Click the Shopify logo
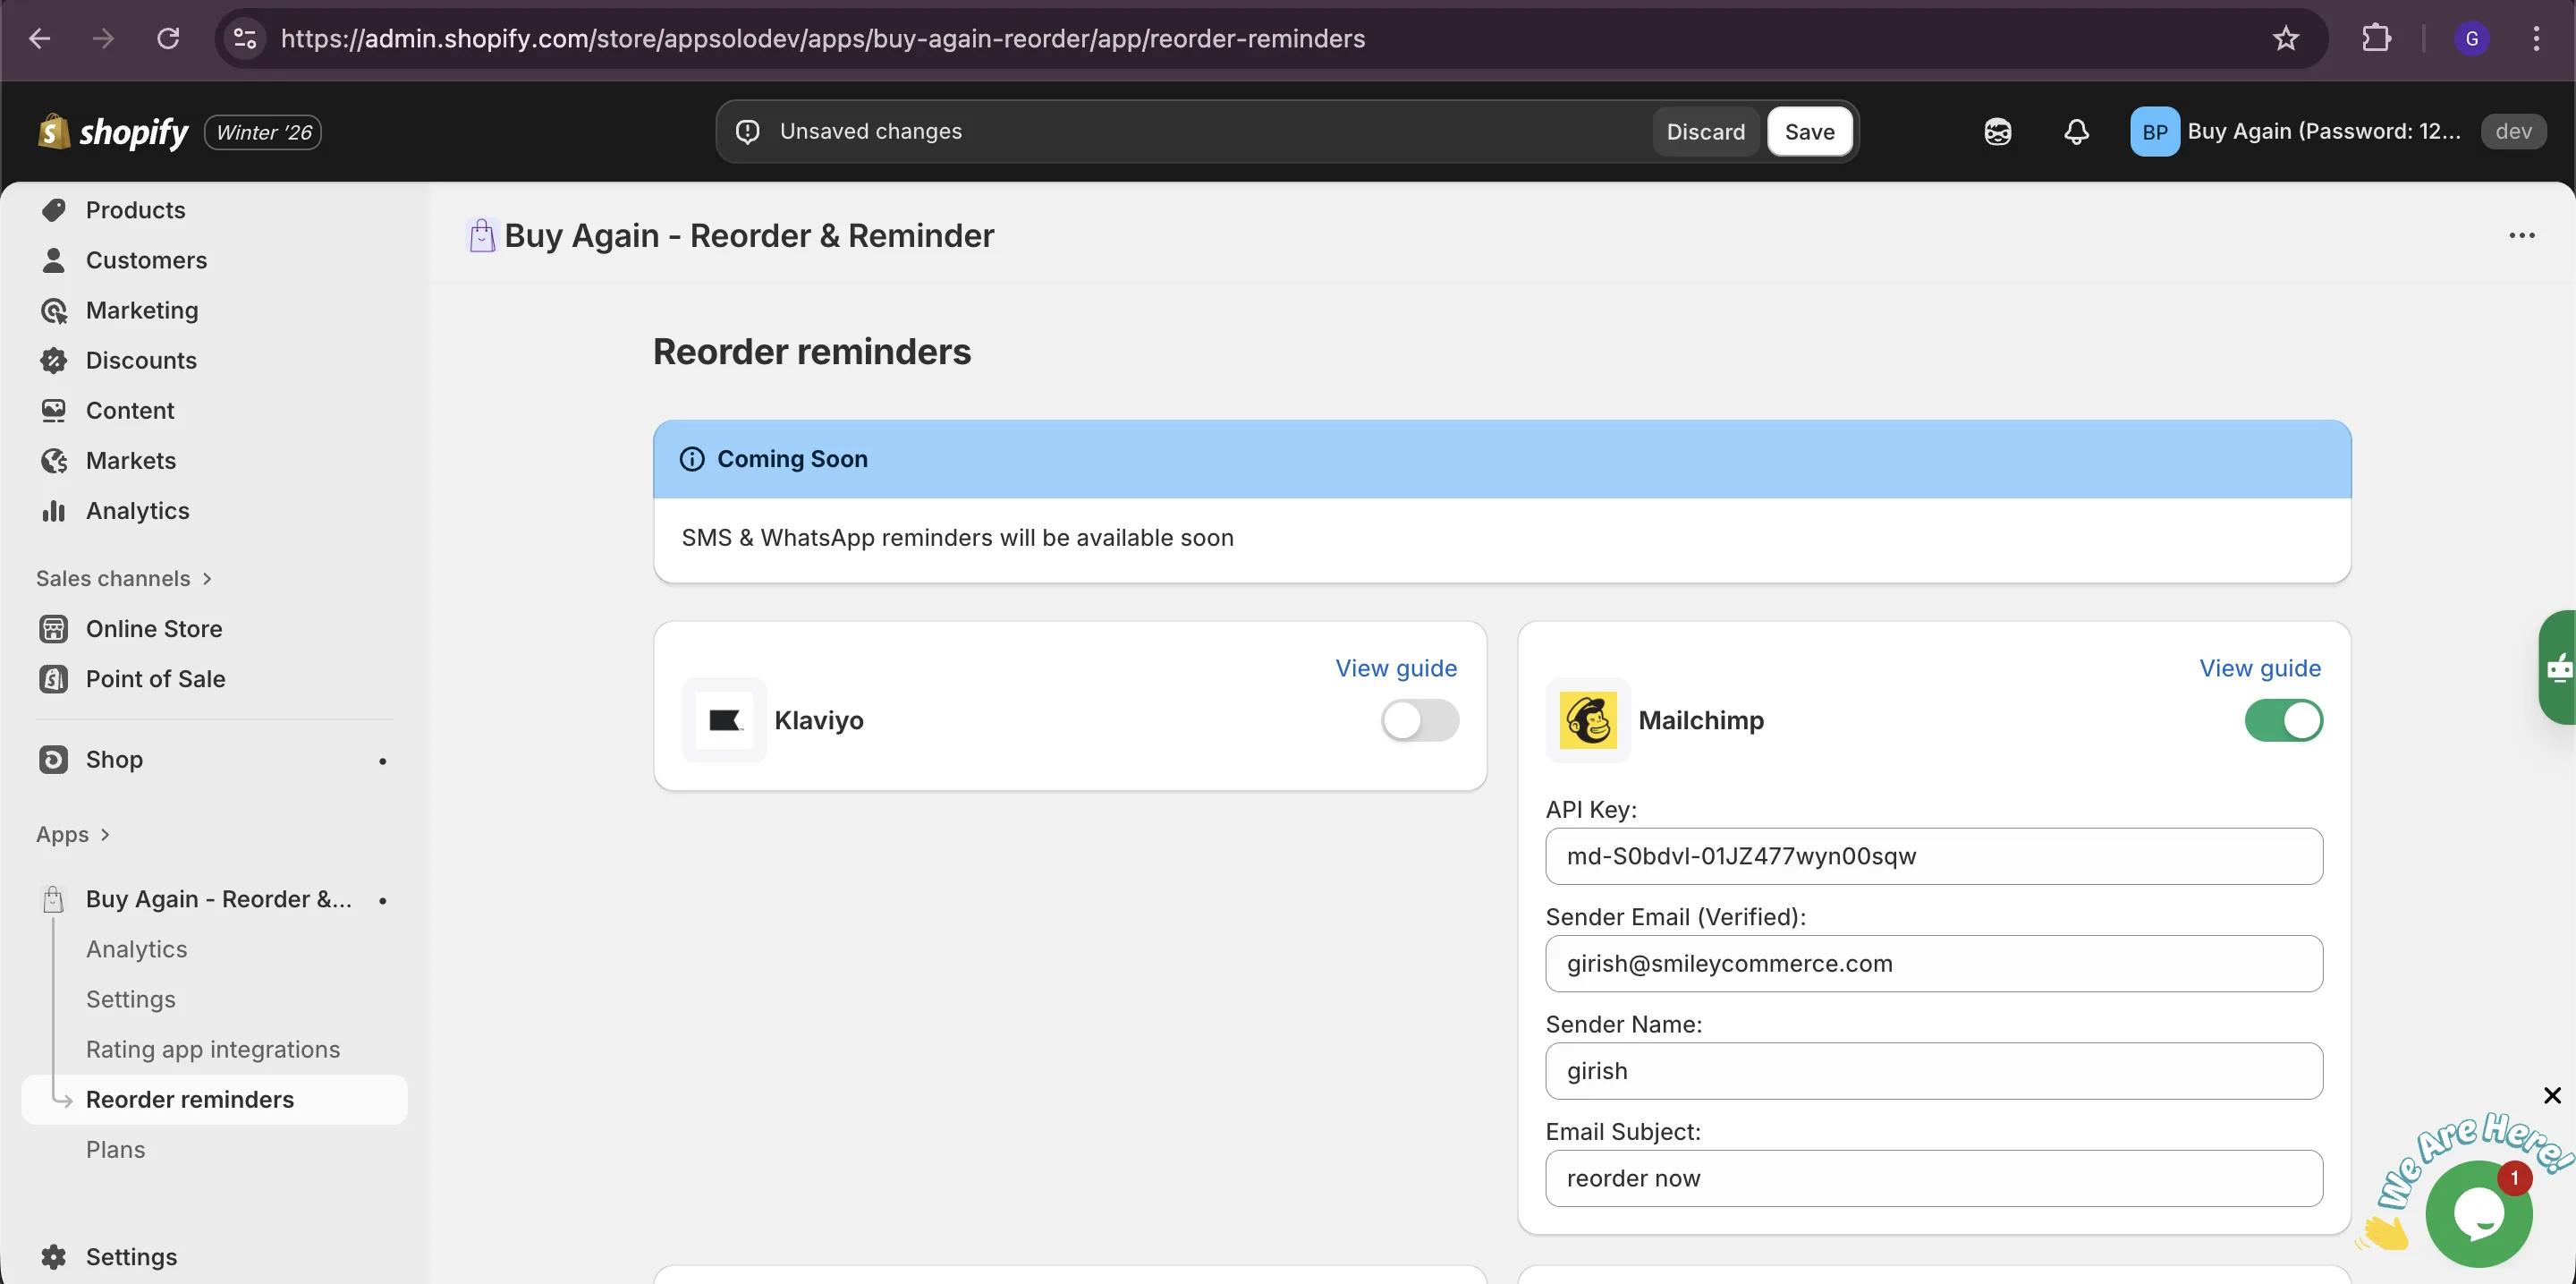 coord(113,132)
